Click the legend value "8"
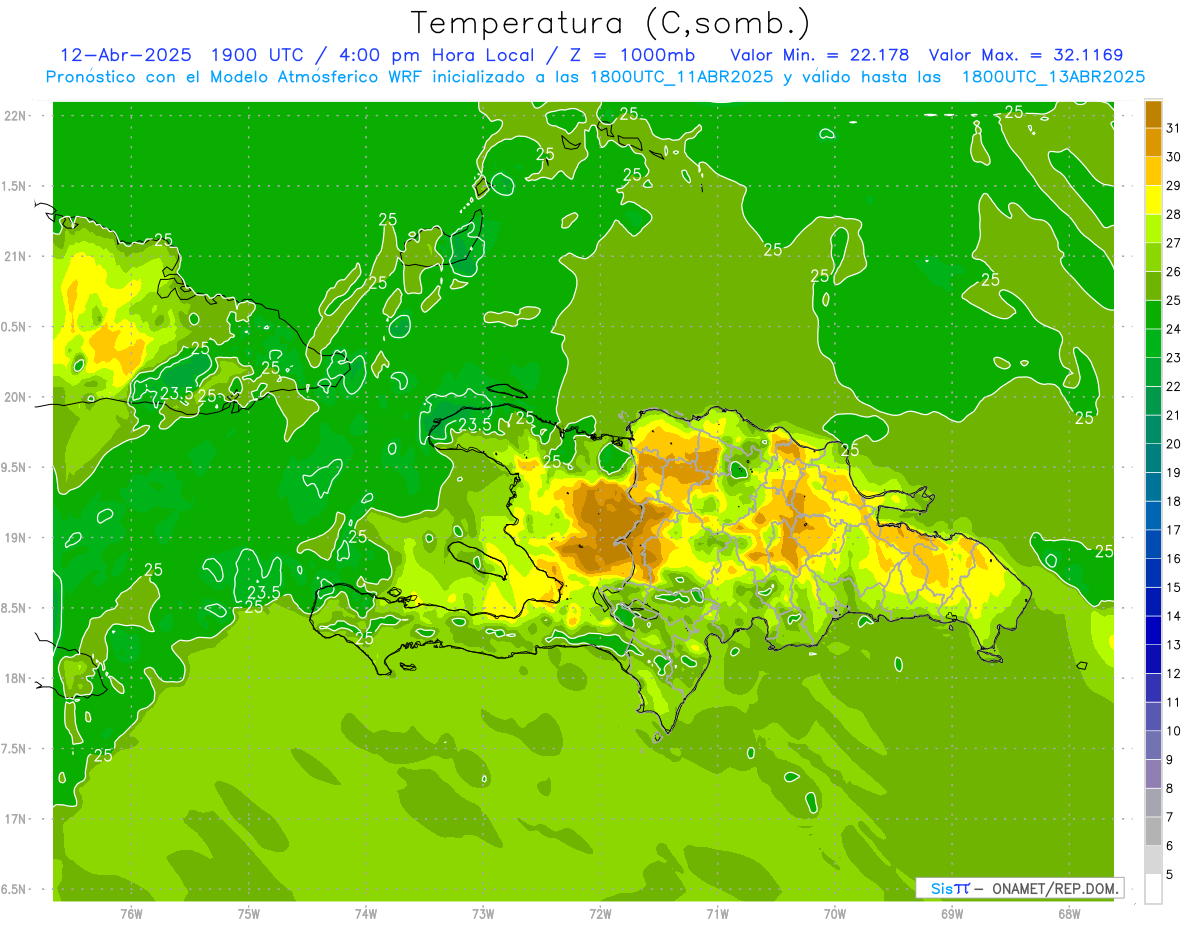1200x927 pixels. 1170,789
